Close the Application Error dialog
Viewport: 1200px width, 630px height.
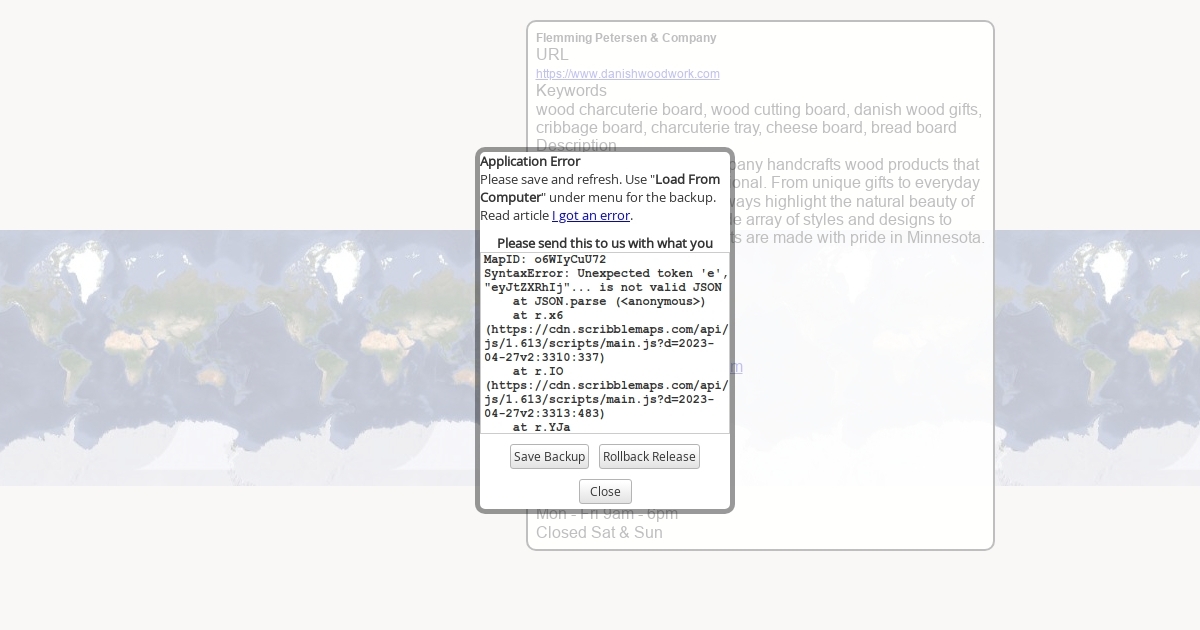tap(605, 492)
